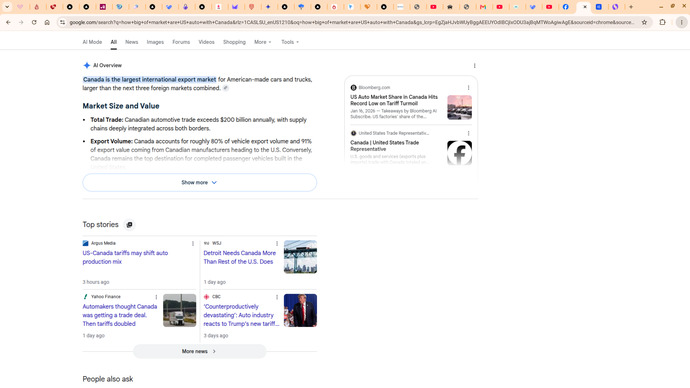The image size is (690, 388).
Task: Click the address bar URL field
Action: pos(351,22)
